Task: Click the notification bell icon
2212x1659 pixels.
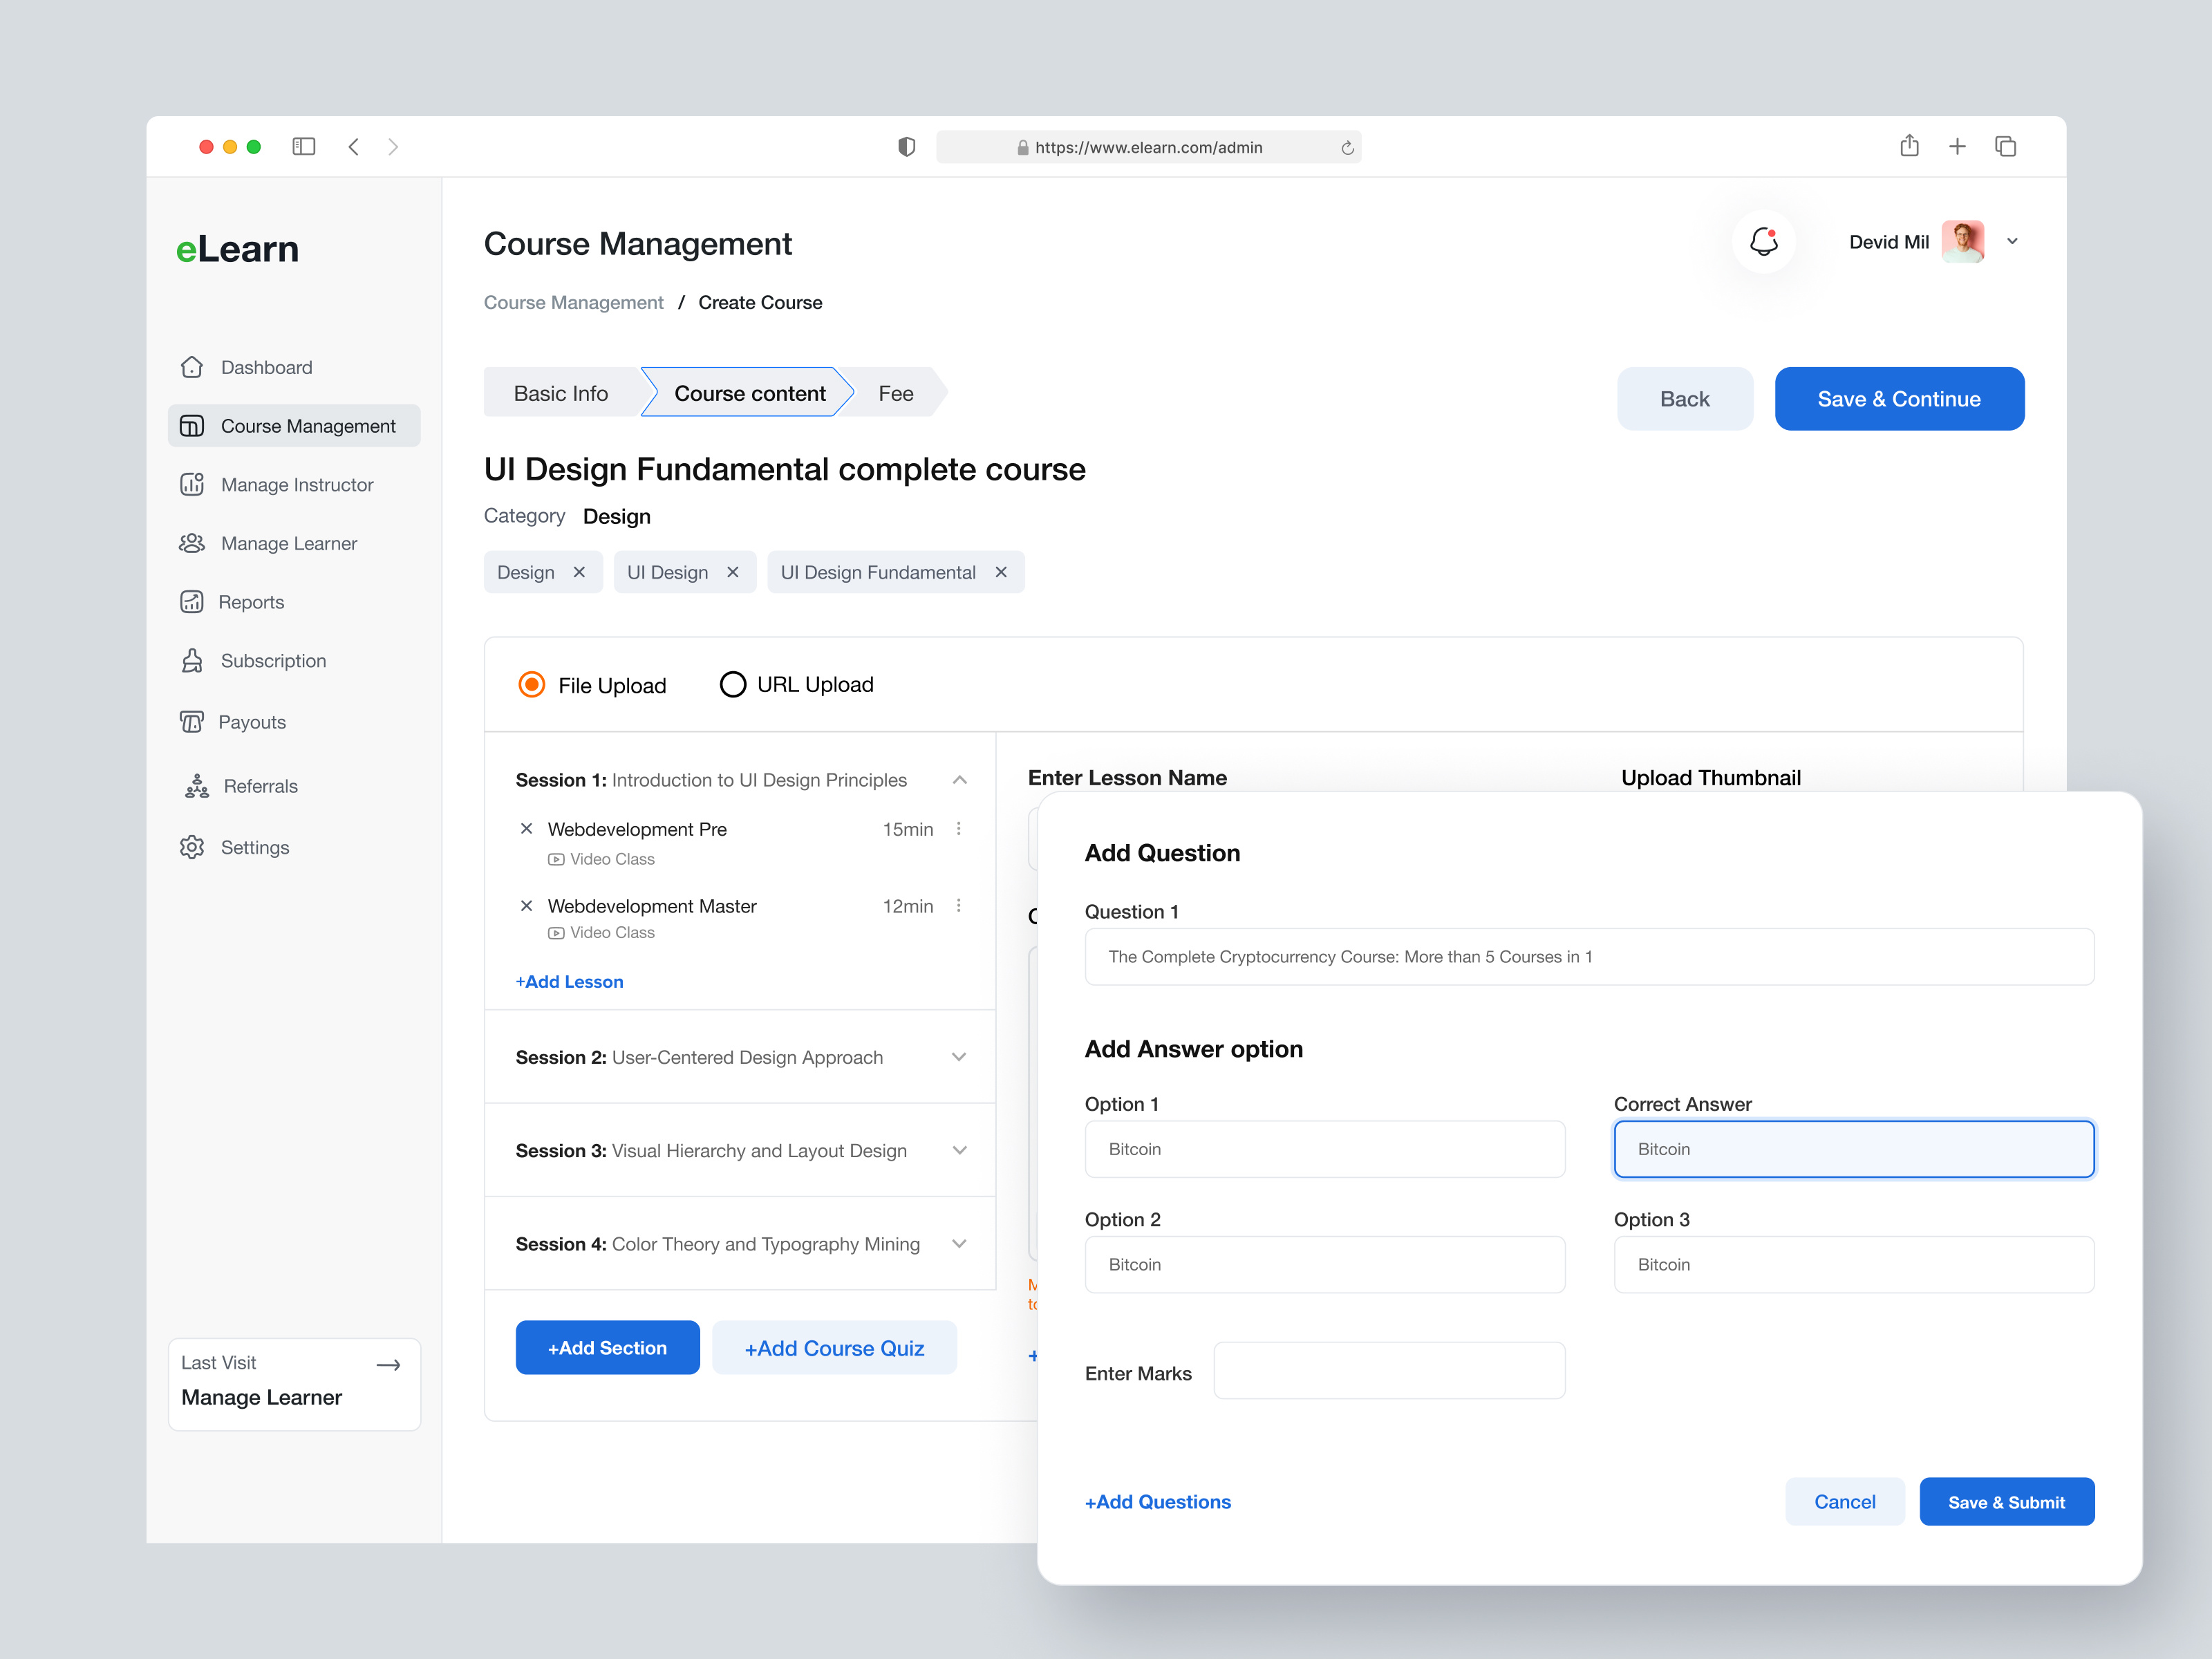Action: point(1763,241)
